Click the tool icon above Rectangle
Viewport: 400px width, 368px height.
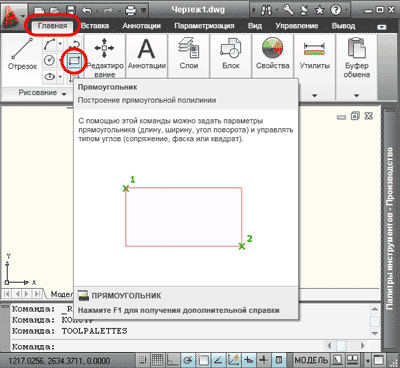click(x=75, y=44)
